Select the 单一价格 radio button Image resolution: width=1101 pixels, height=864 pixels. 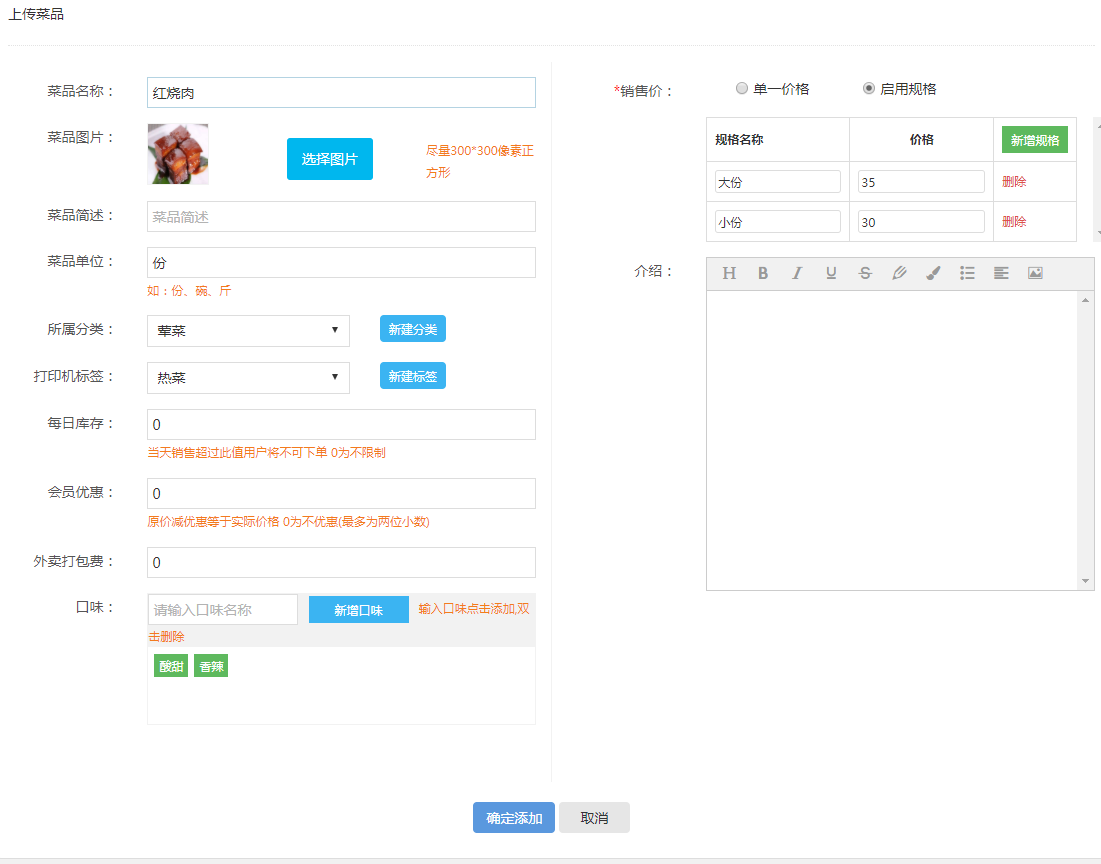coord(742,88)
